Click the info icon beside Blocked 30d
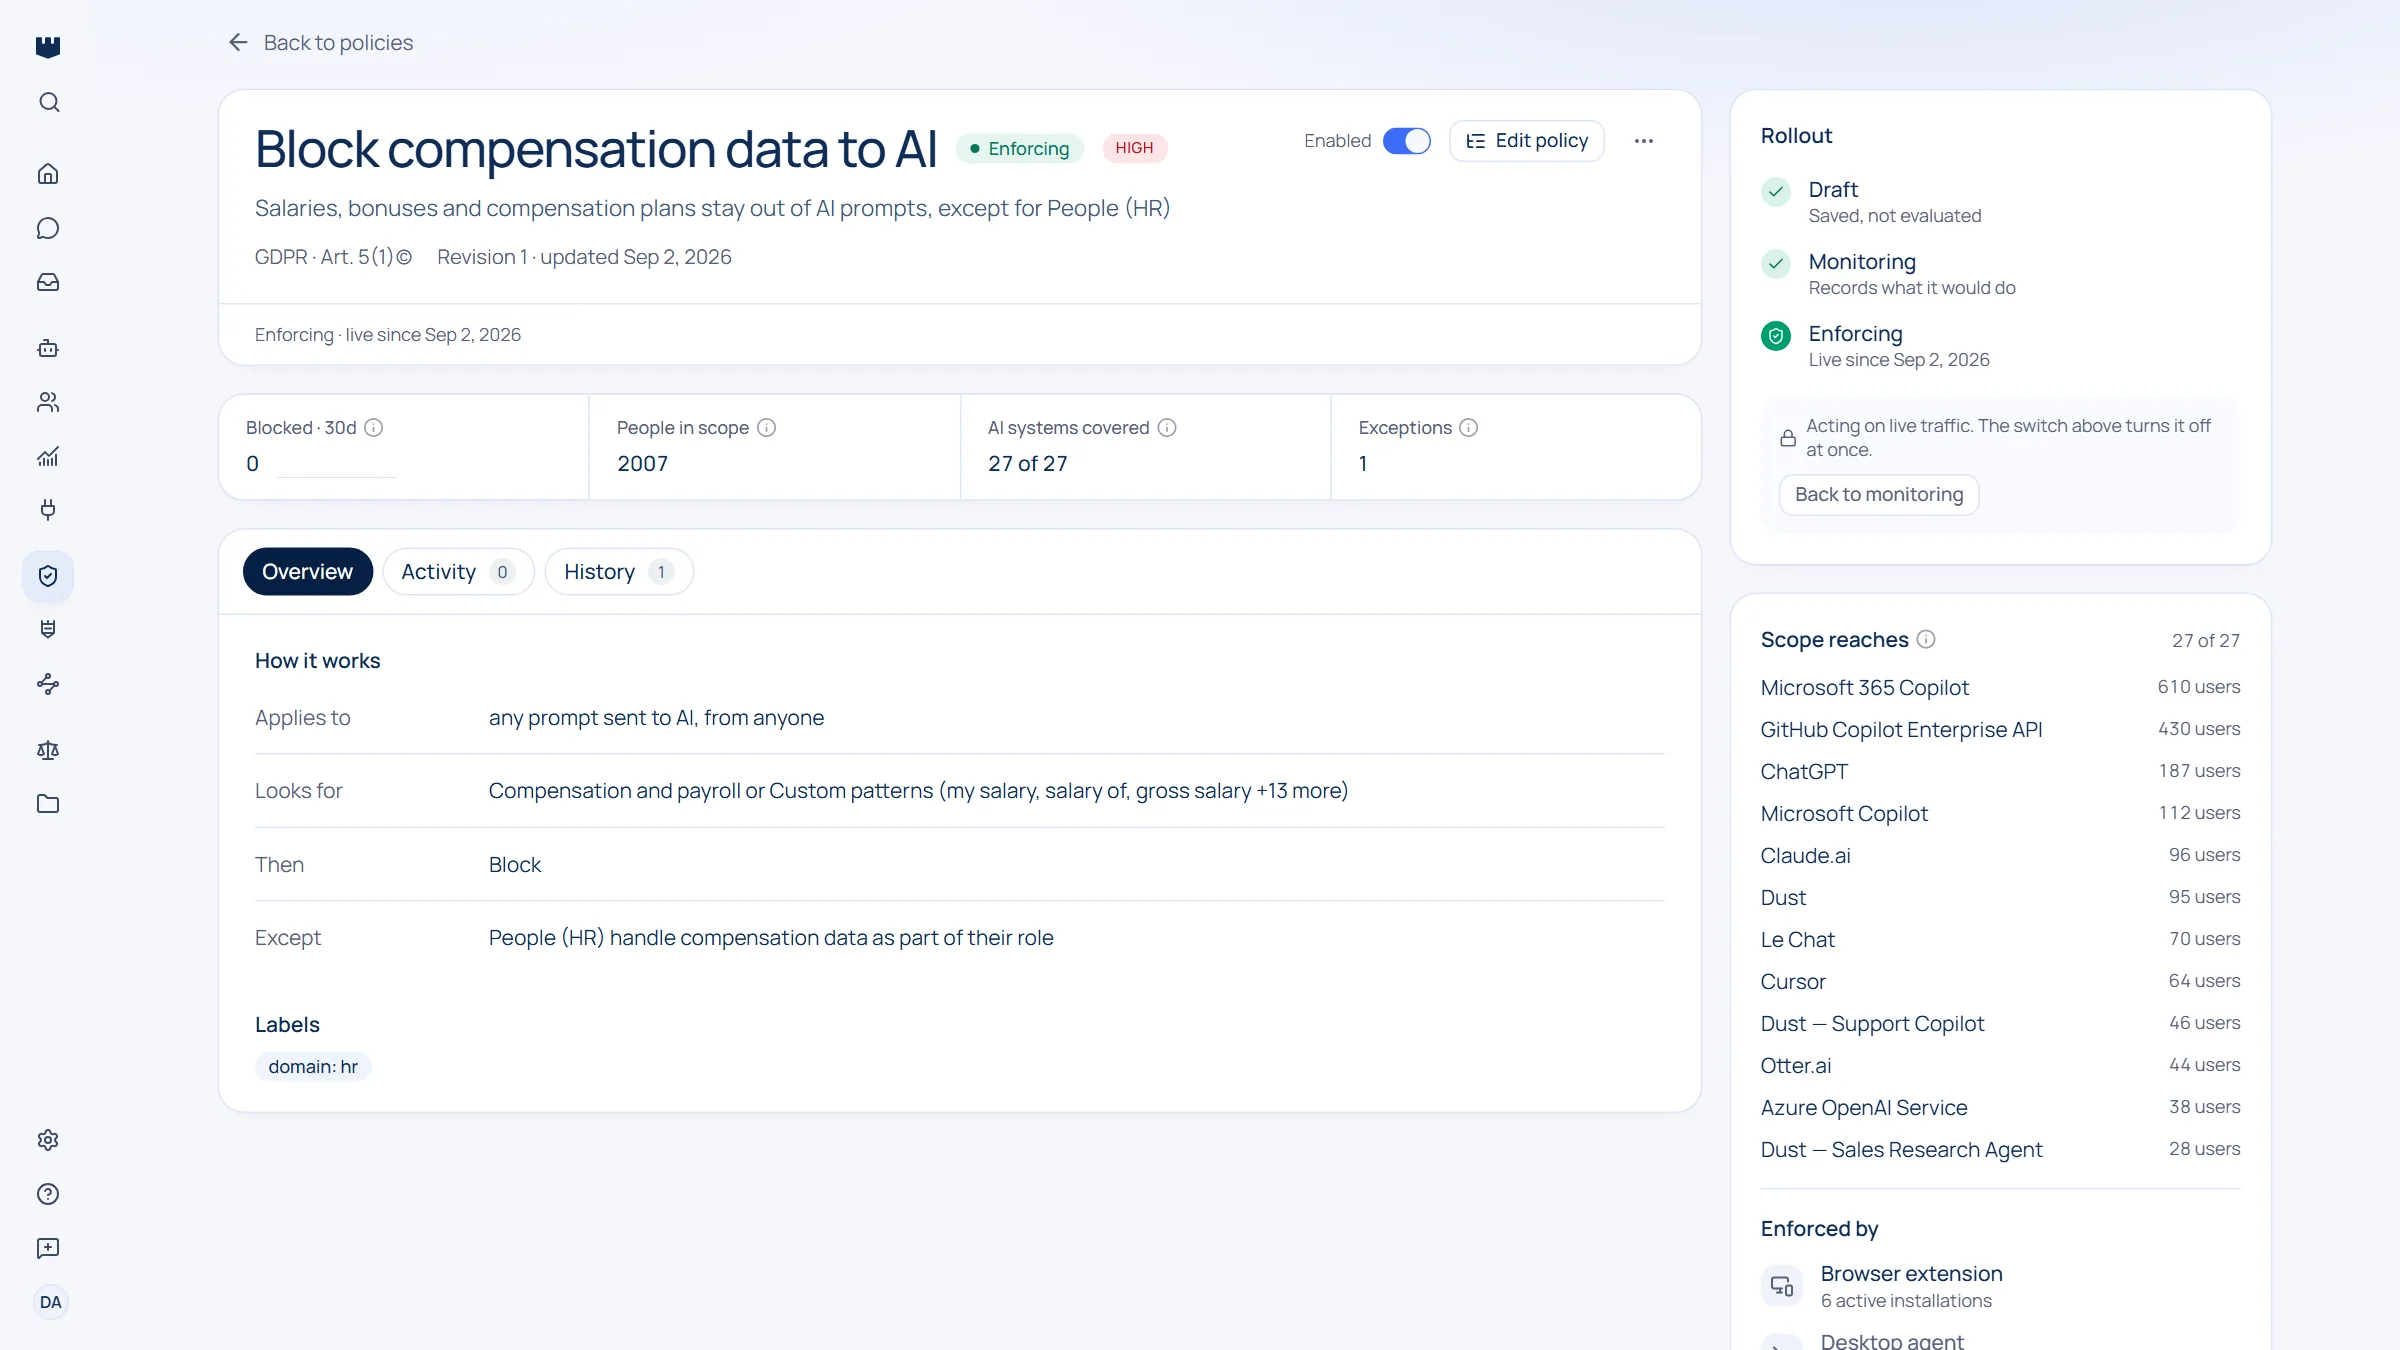The width and height of the screenshot is (2400, 1350). tap(374, 428)
